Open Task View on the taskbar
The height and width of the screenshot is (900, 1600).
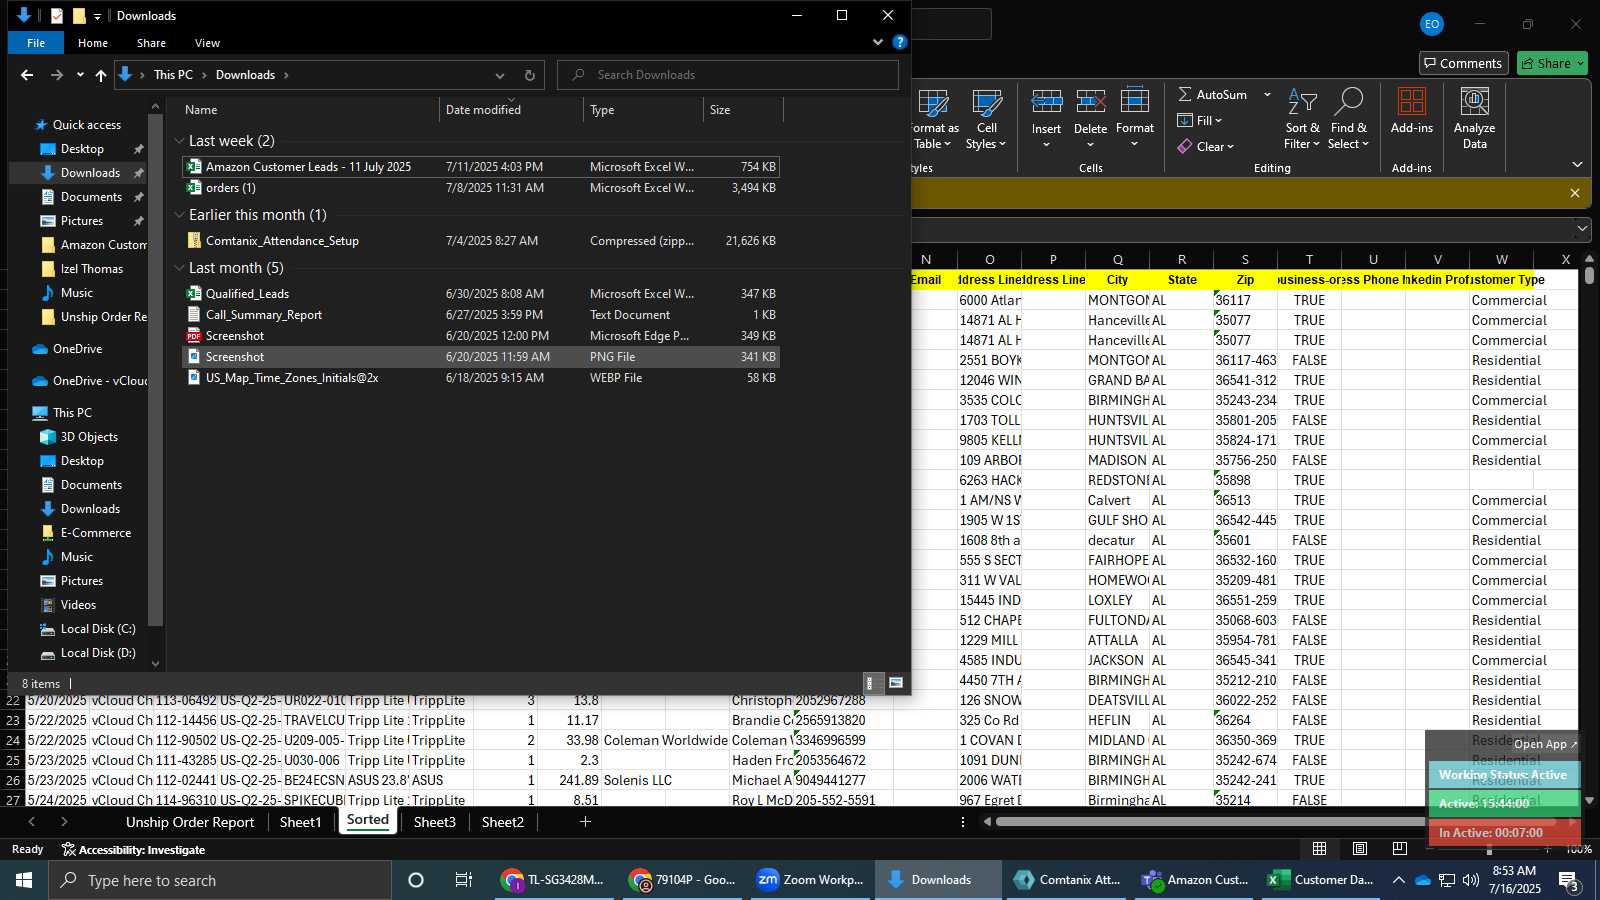[x=464, y=880]
